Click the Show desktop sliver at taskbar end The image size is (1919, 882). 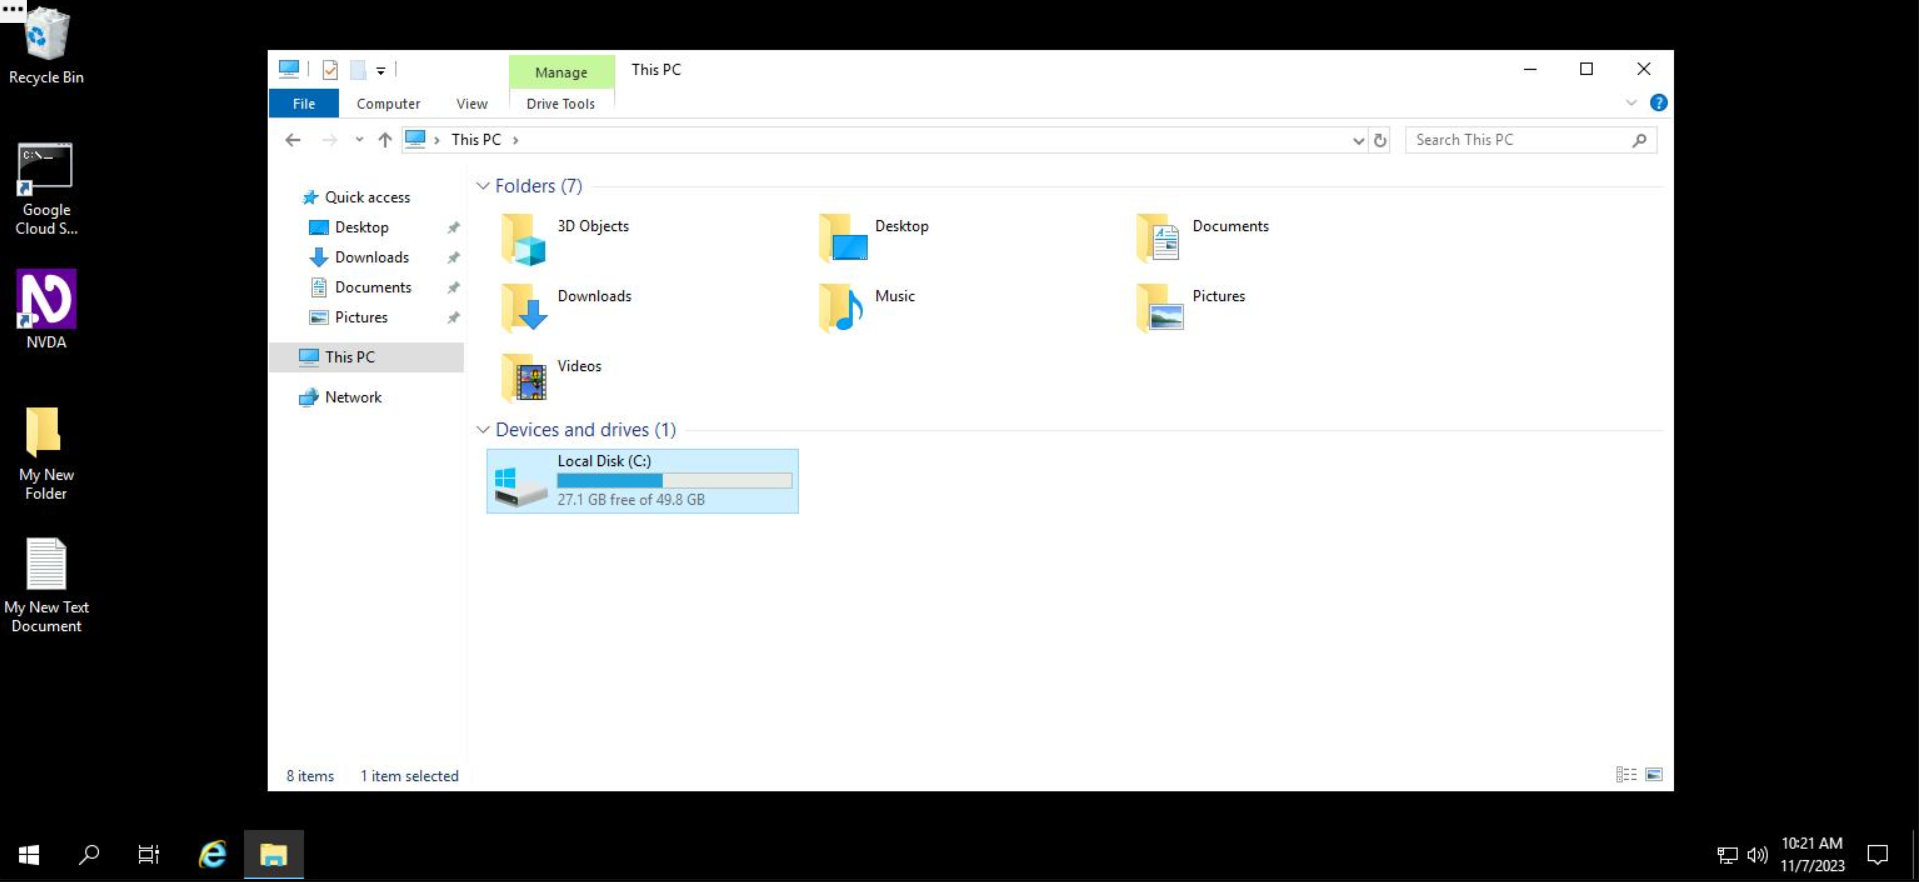[x=1914, y=855]
